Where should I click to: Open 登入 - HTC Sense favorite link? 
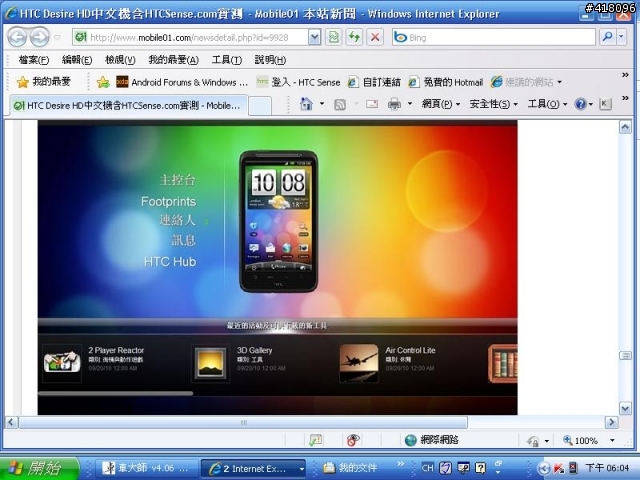tap(298, 82)
